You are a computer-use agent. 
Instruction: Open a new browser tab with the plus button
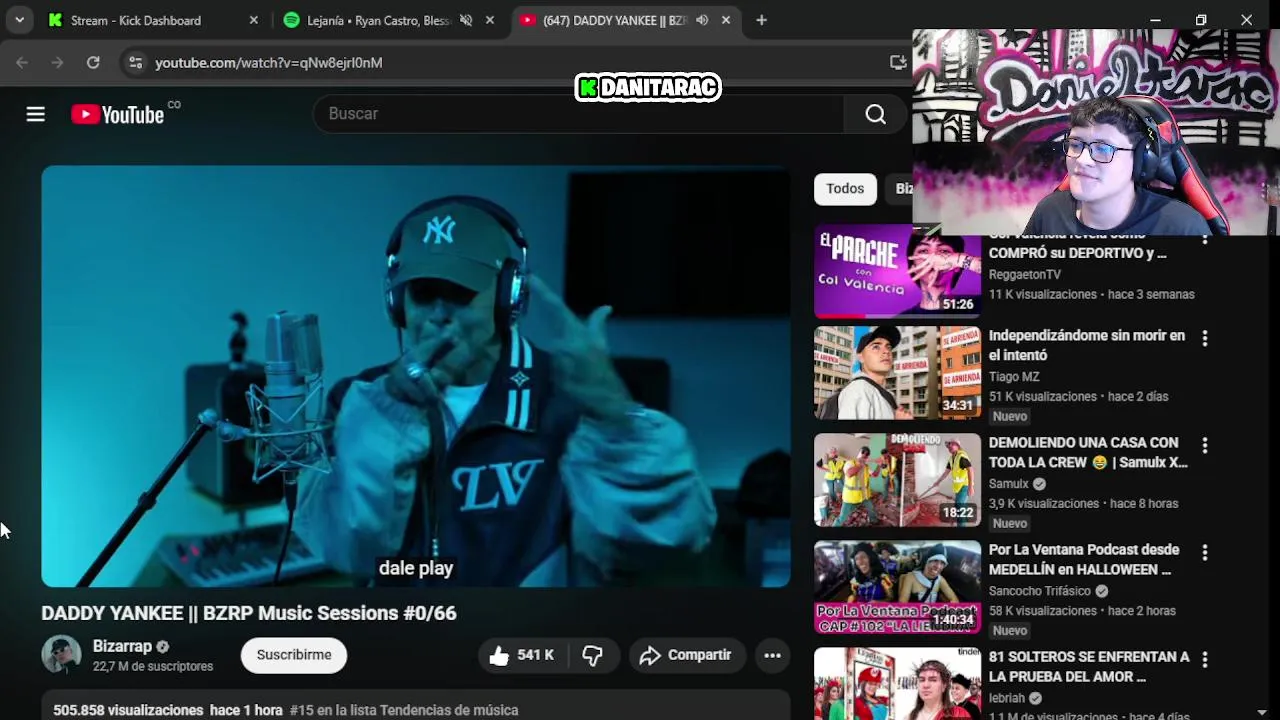tap(761, 20)
